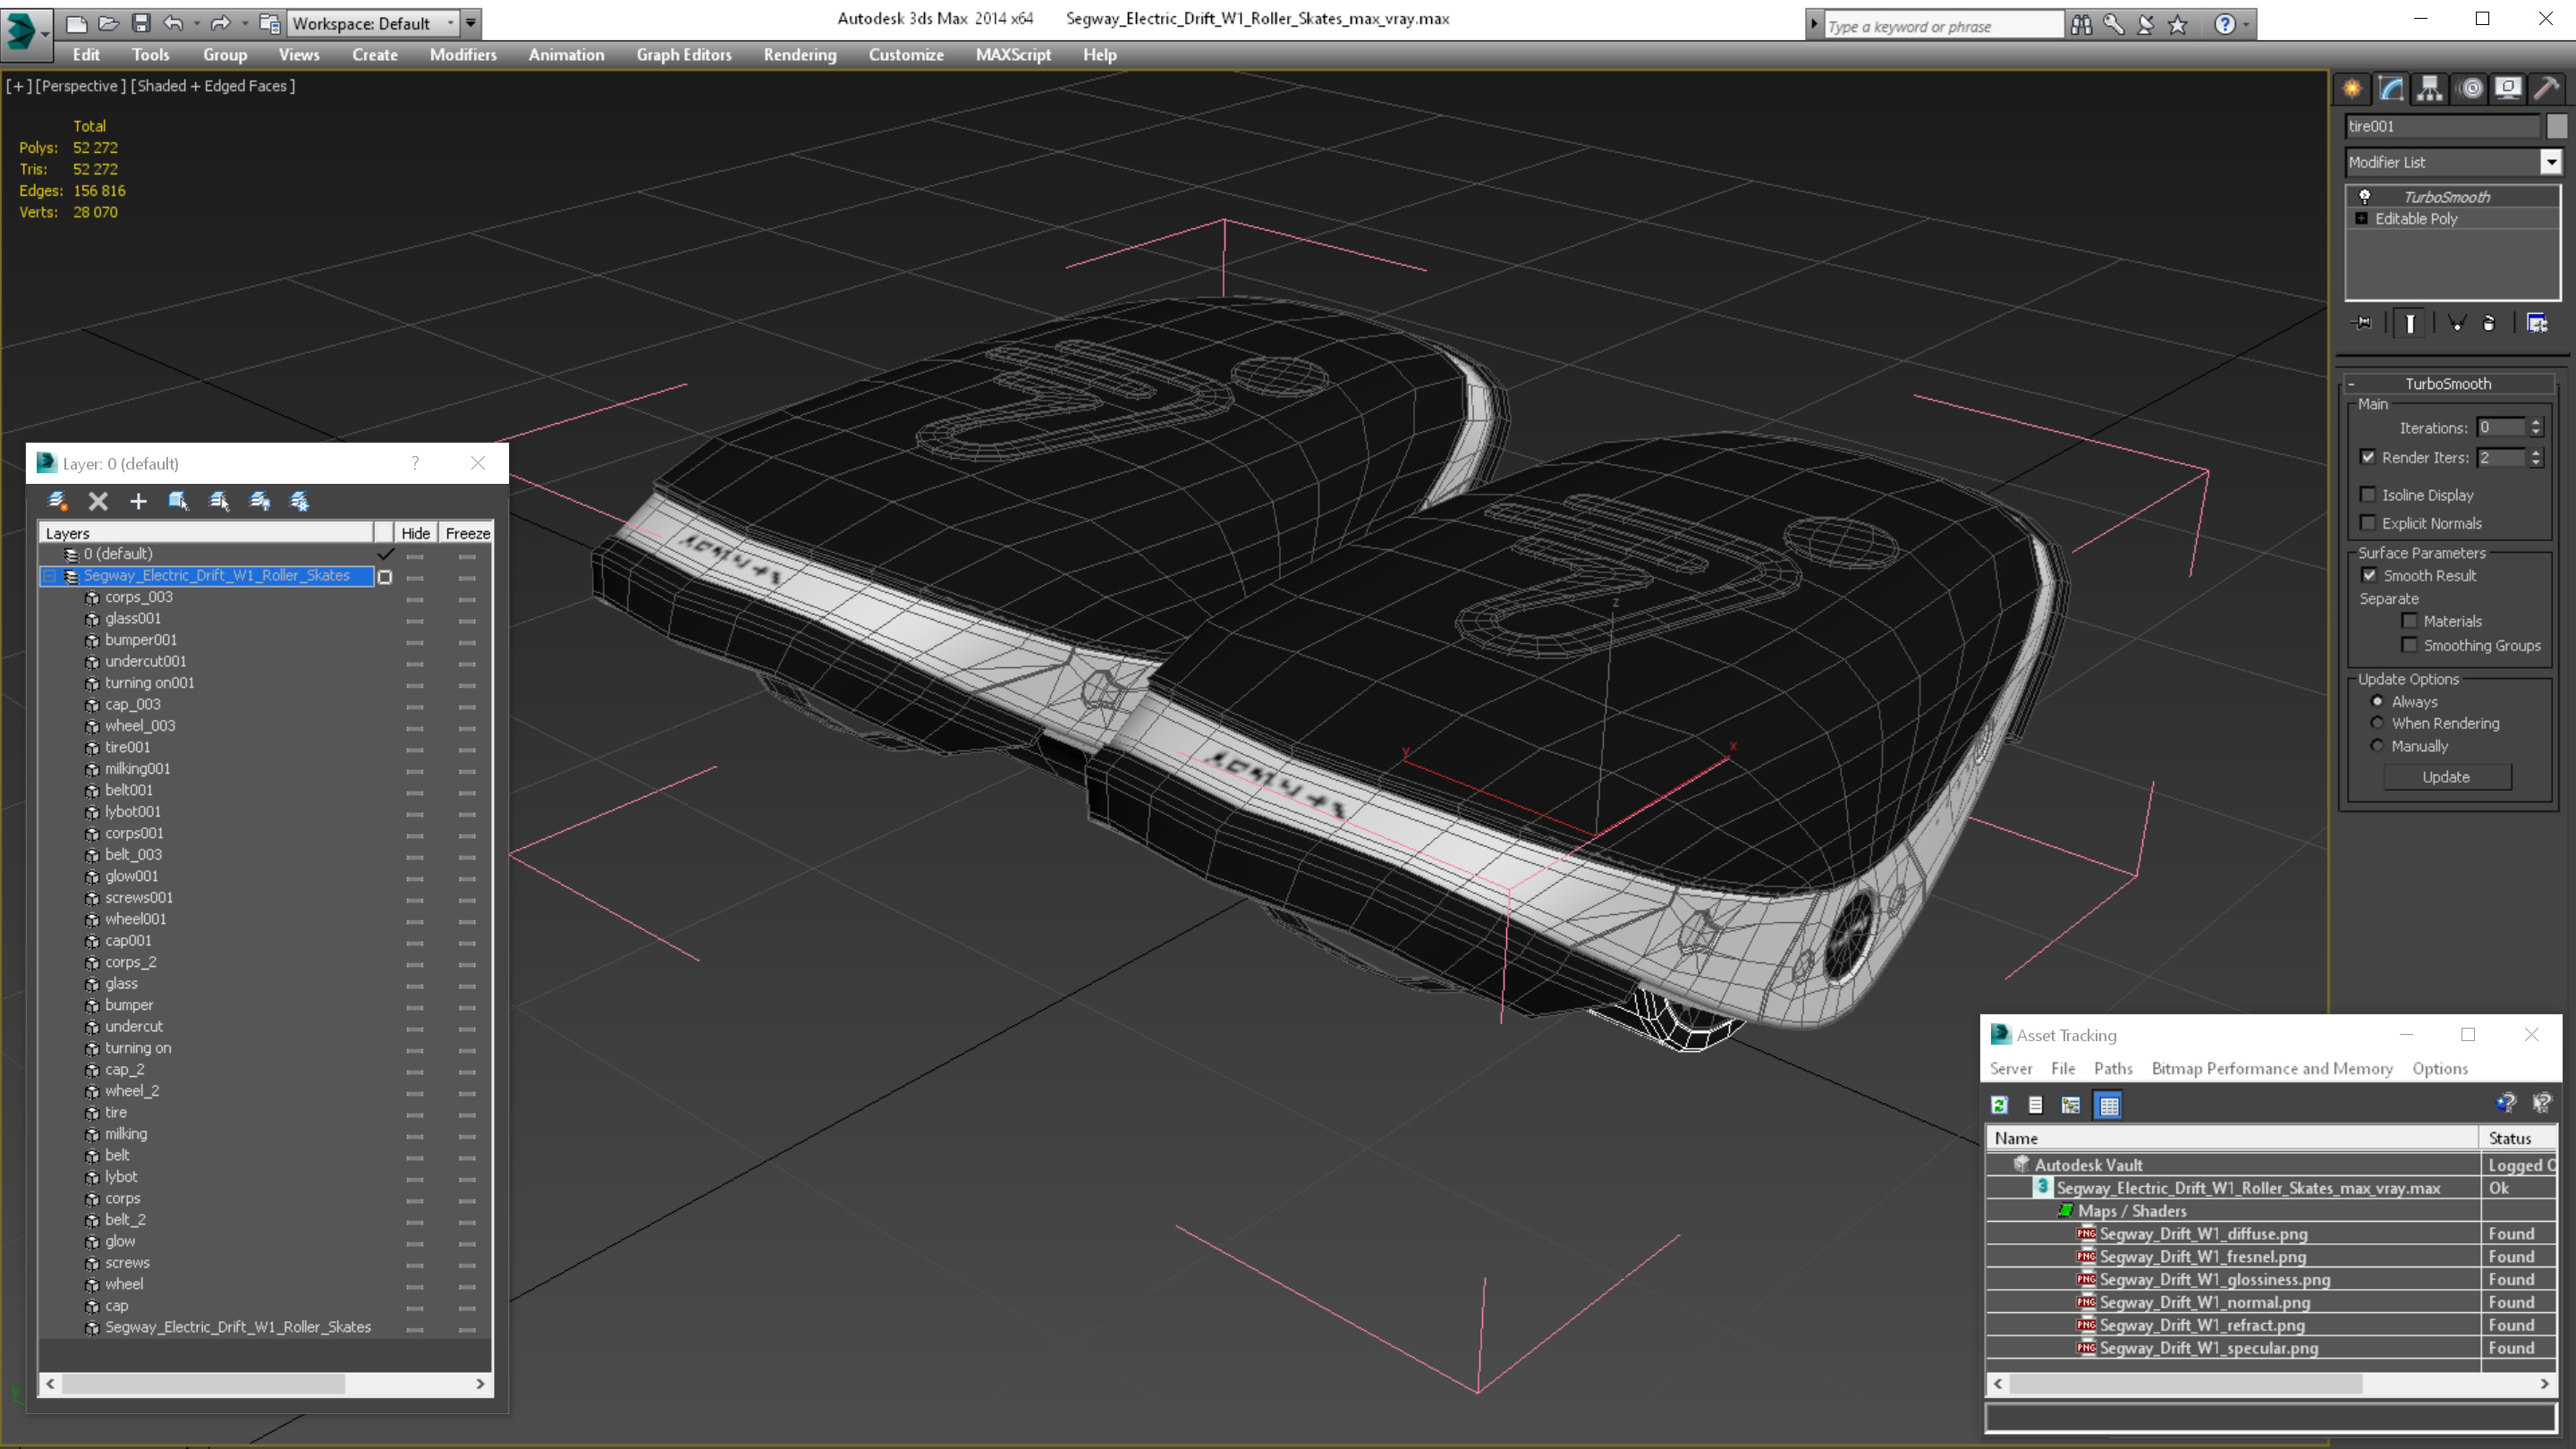Refresh the Asset Tracking list
Image resolution: width=2576 pixels, height=1449 pixels.
[x=1999, y=1105]
